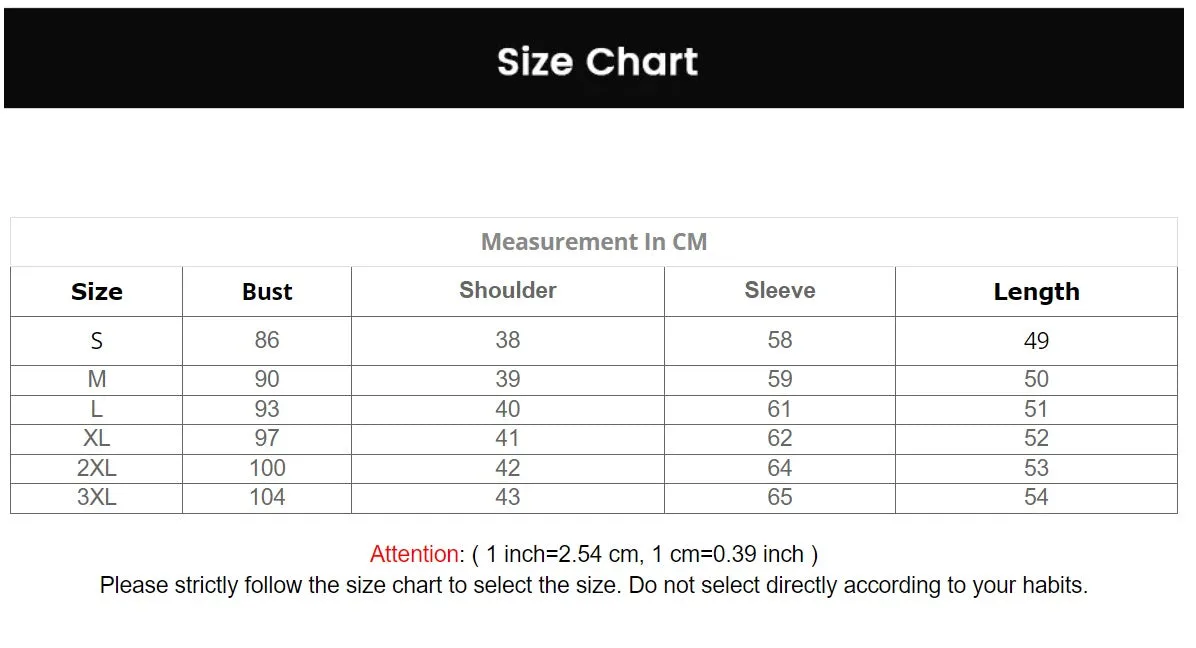
Task: Click the 'Please strictly follow the size chart' note
Action: pyautogui.click(x=594, y=585)
